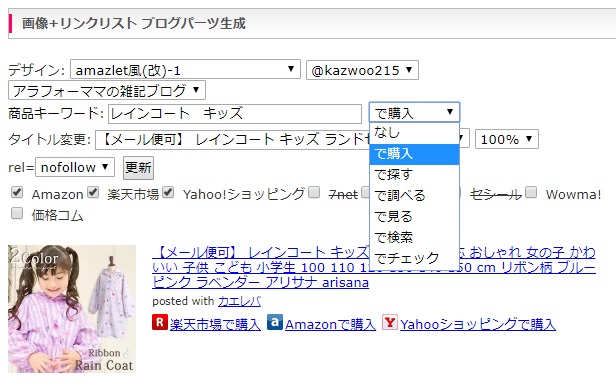Enable the 価格コム checkbox
This screenshot has width=616, height=390.
pos(17,214)
